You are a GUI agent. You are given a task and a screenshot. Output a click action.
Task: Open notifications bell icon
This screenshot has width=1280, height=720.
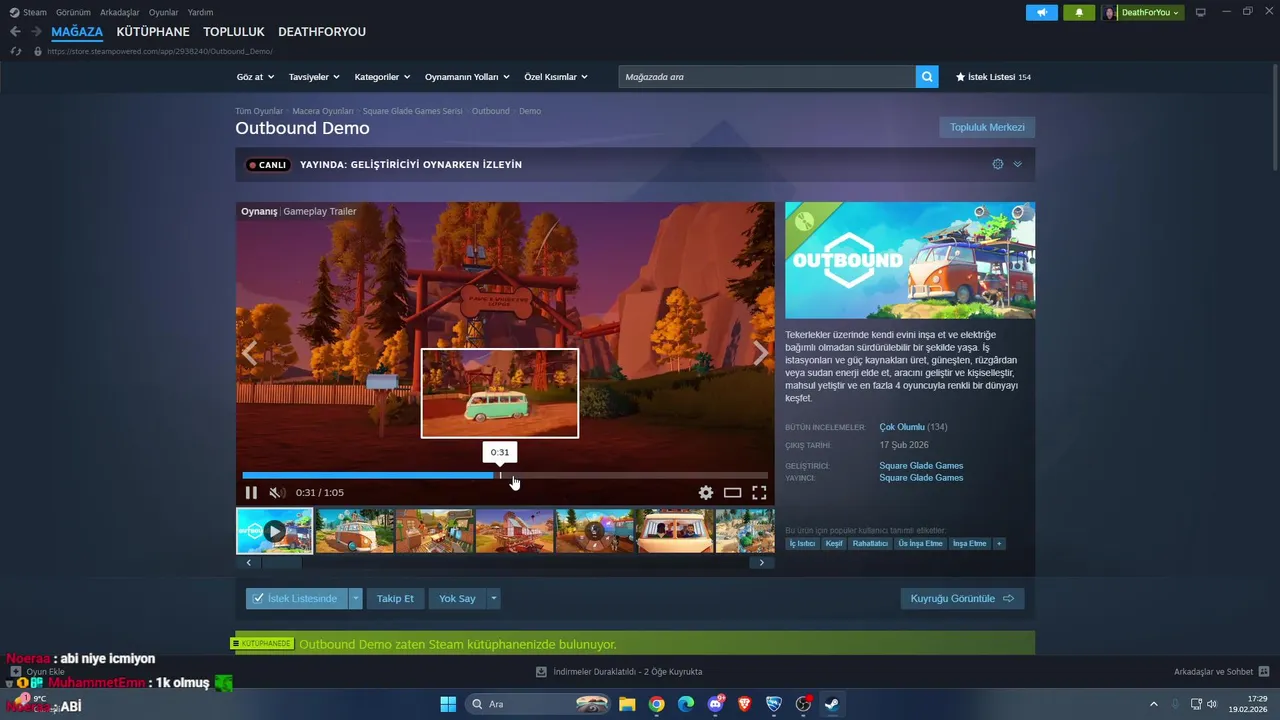click(x=1079, y=12)
